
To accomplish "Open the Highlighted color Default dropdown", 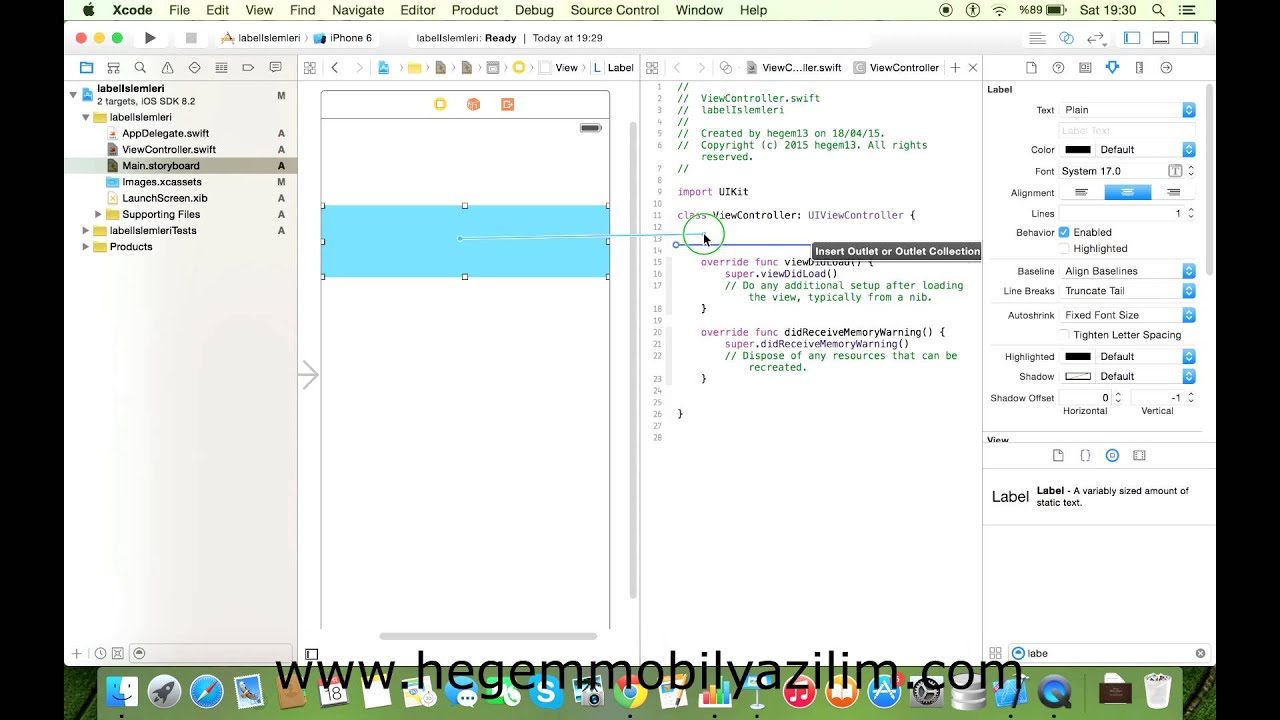I will pyautogui.click(x=1146, y=356).
